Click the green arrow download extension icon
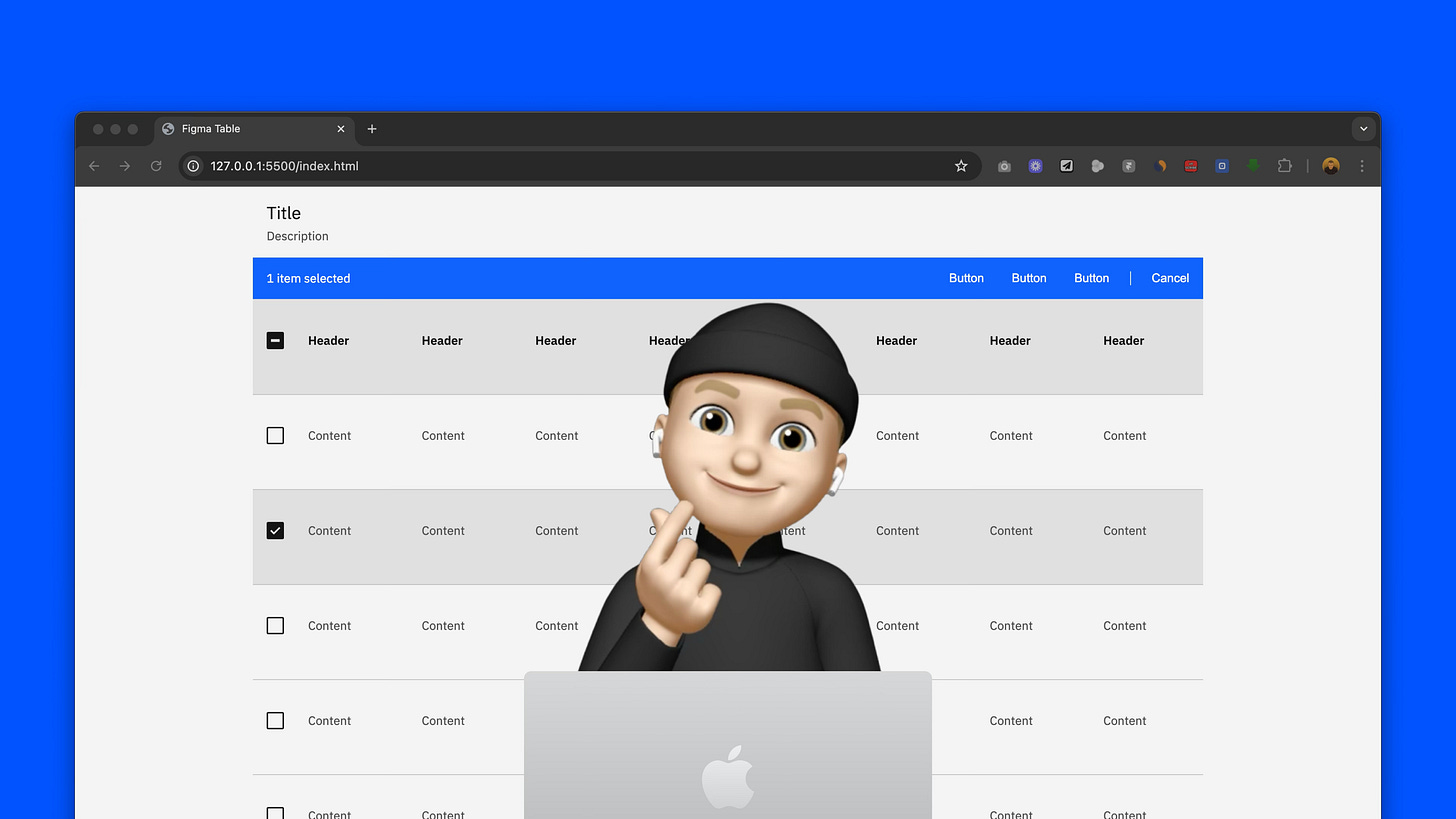 pos(1253,166)
